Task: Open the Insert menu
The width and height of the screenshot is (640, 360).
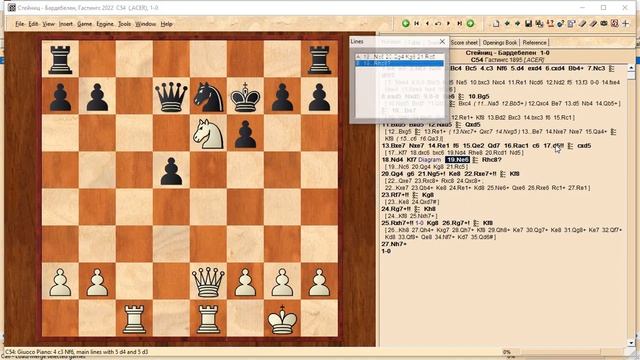Action: tap(66, 24)
